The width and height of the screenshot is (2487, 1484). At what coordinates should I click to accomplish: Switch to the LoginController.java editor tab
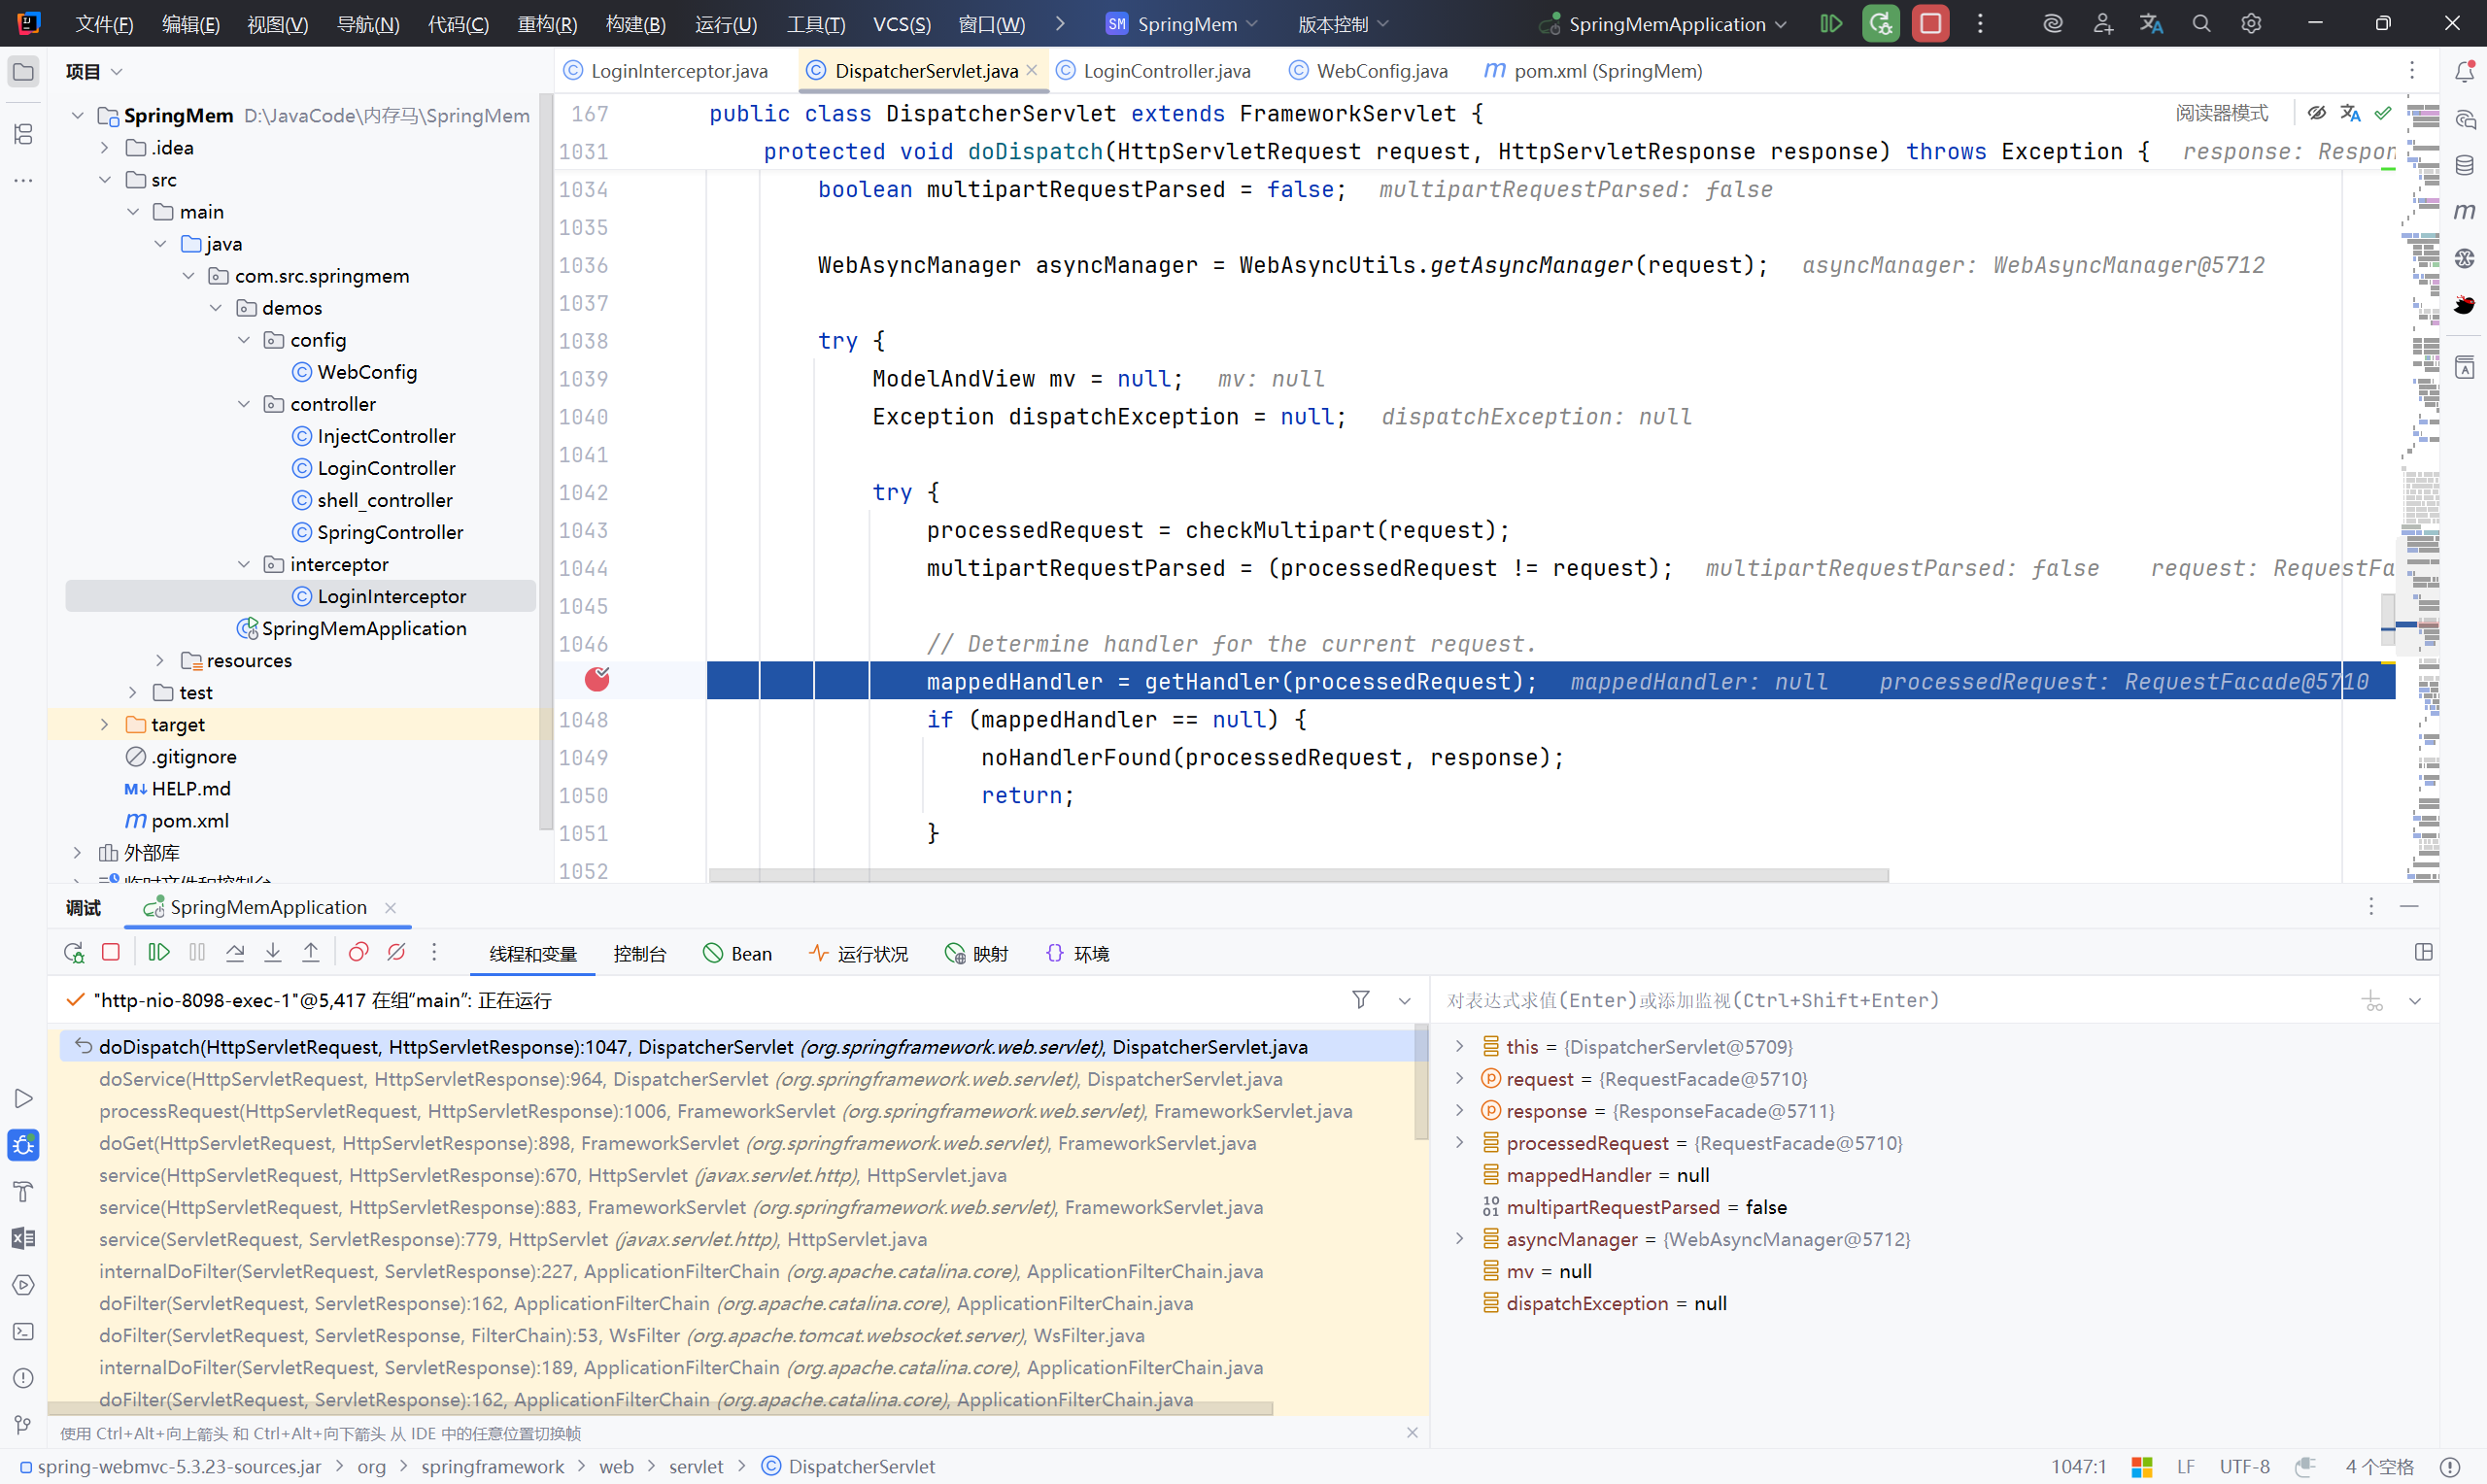pos(1166,71)
